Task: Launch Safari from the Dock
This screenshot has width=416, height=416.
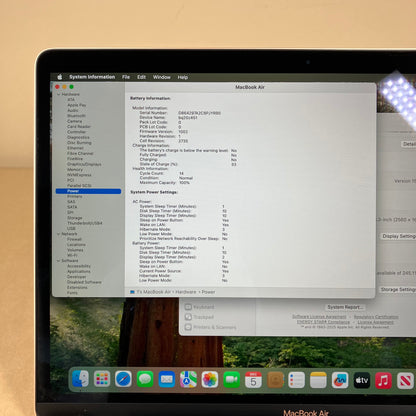Action: pos(123,379)
